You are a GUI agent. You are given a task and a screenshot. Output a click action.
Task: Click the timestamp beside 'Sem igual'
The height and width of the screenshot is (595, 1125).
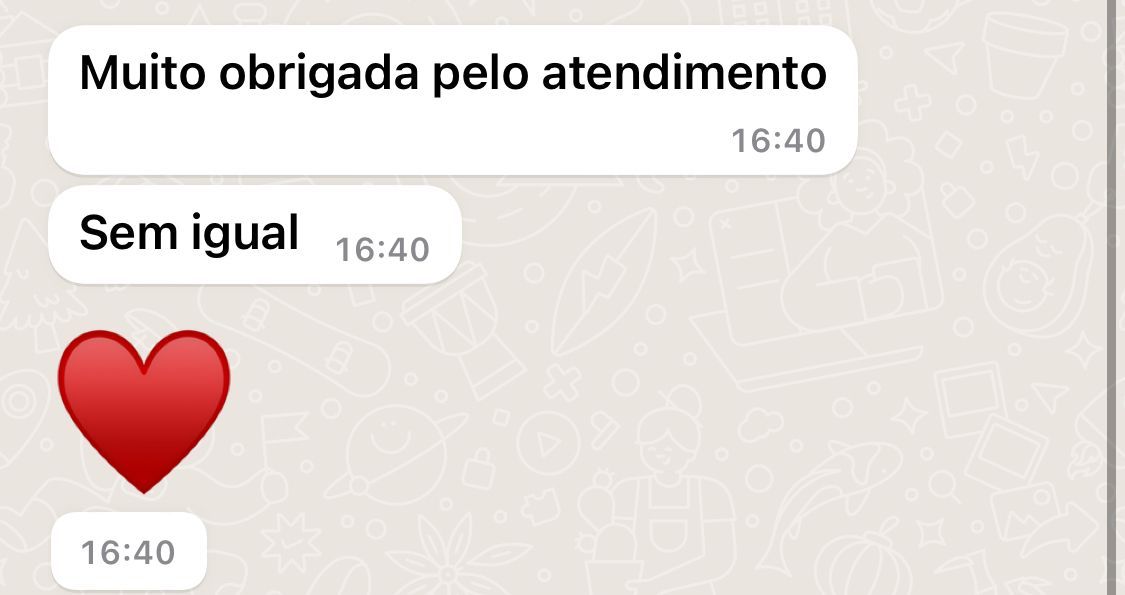pos(382,250)
